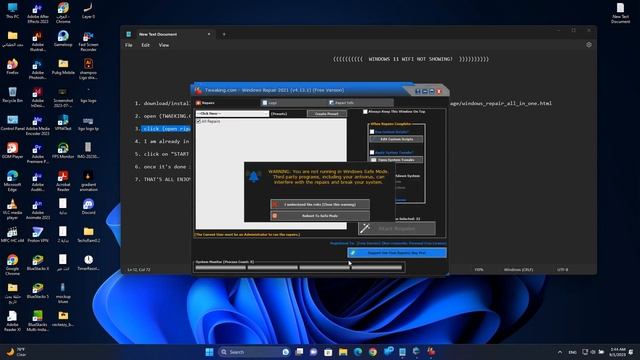Viewport: 640px width, 360px height.
Task: Open BlueStacks X desktop icon
Action: (x=38, y=263)
